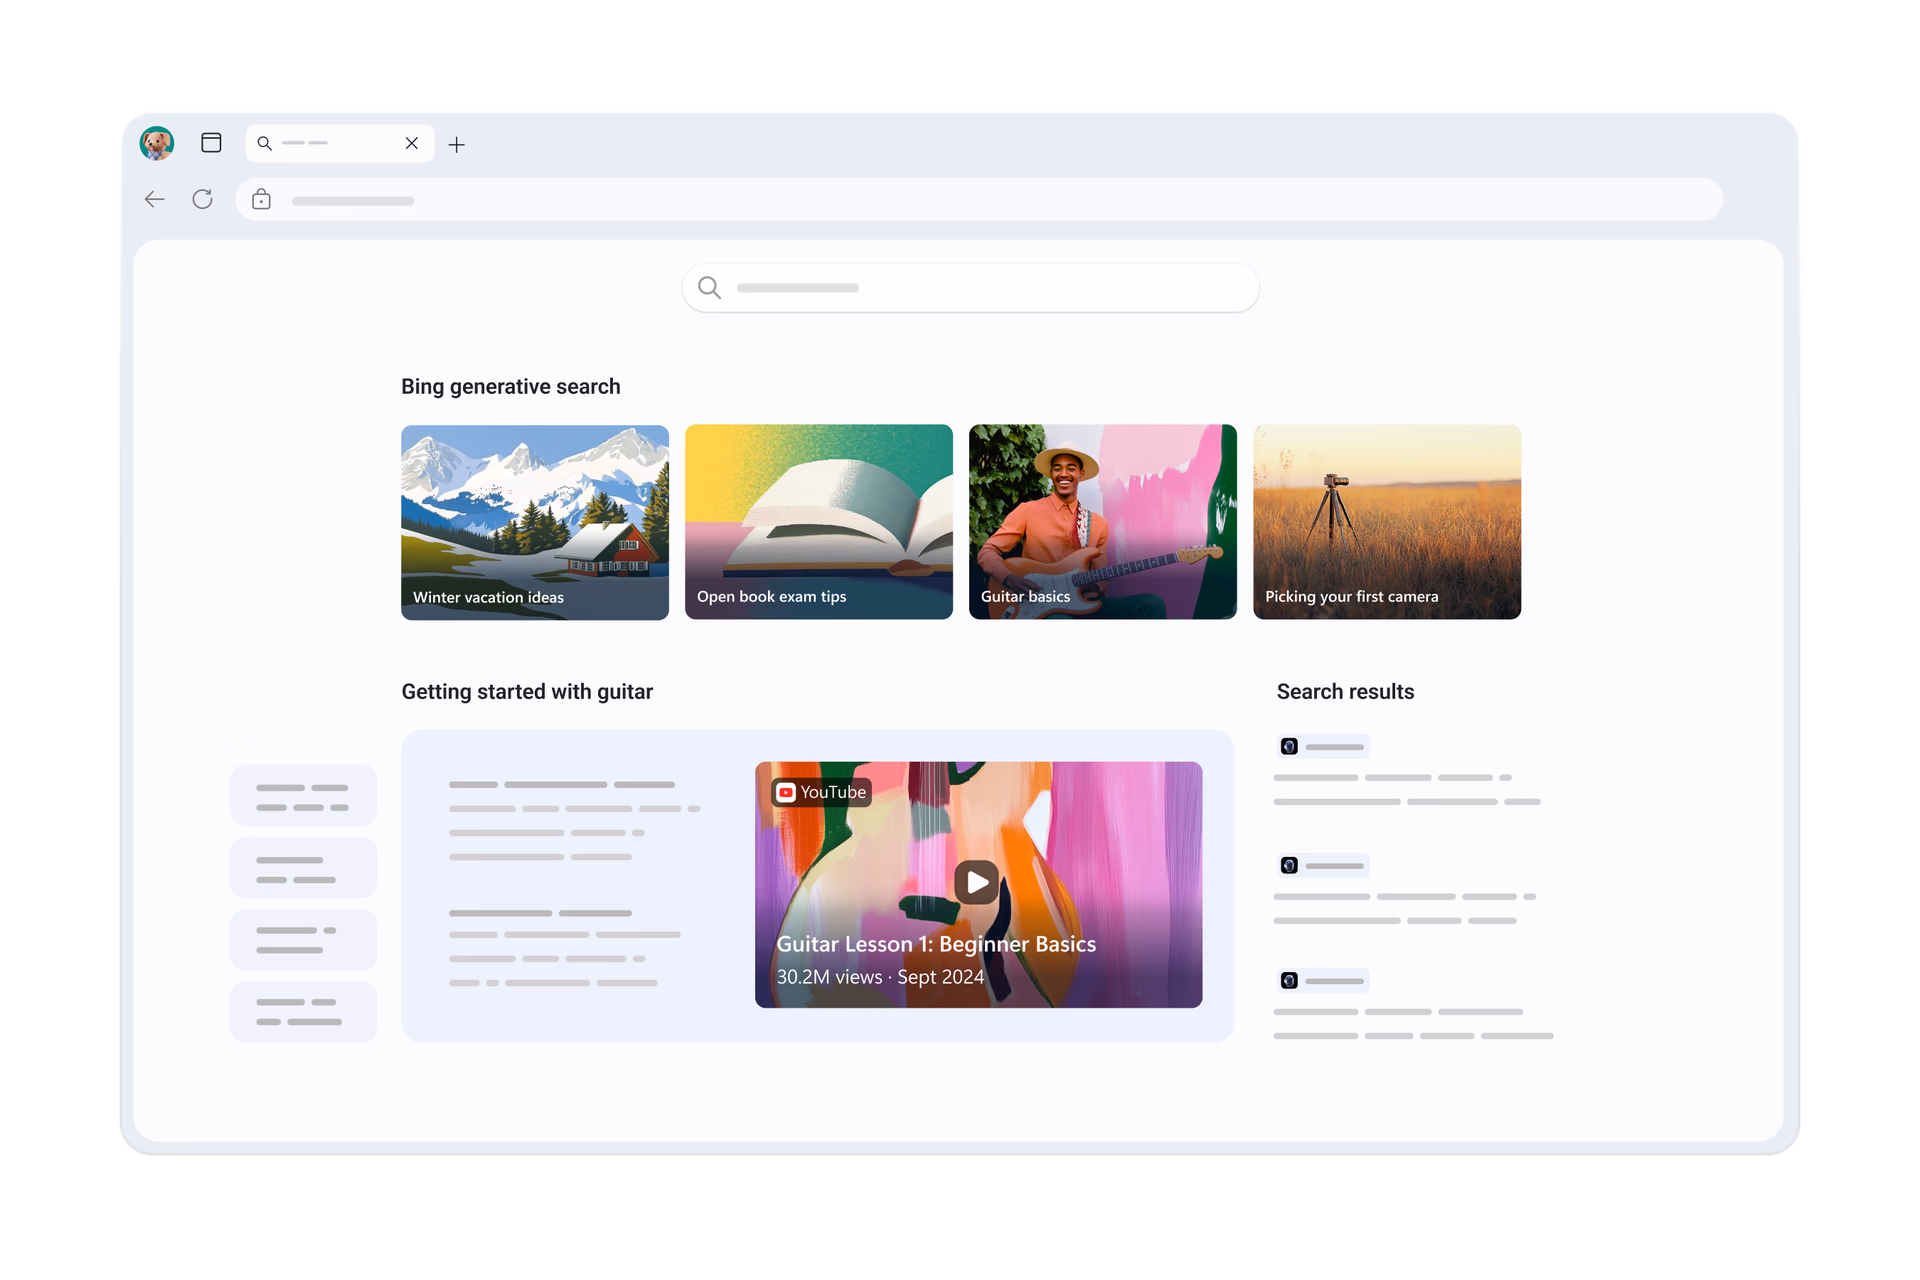1920x1280 pixels.
Task: Select the Guitar basics card
Action: tap(1103, 522)
